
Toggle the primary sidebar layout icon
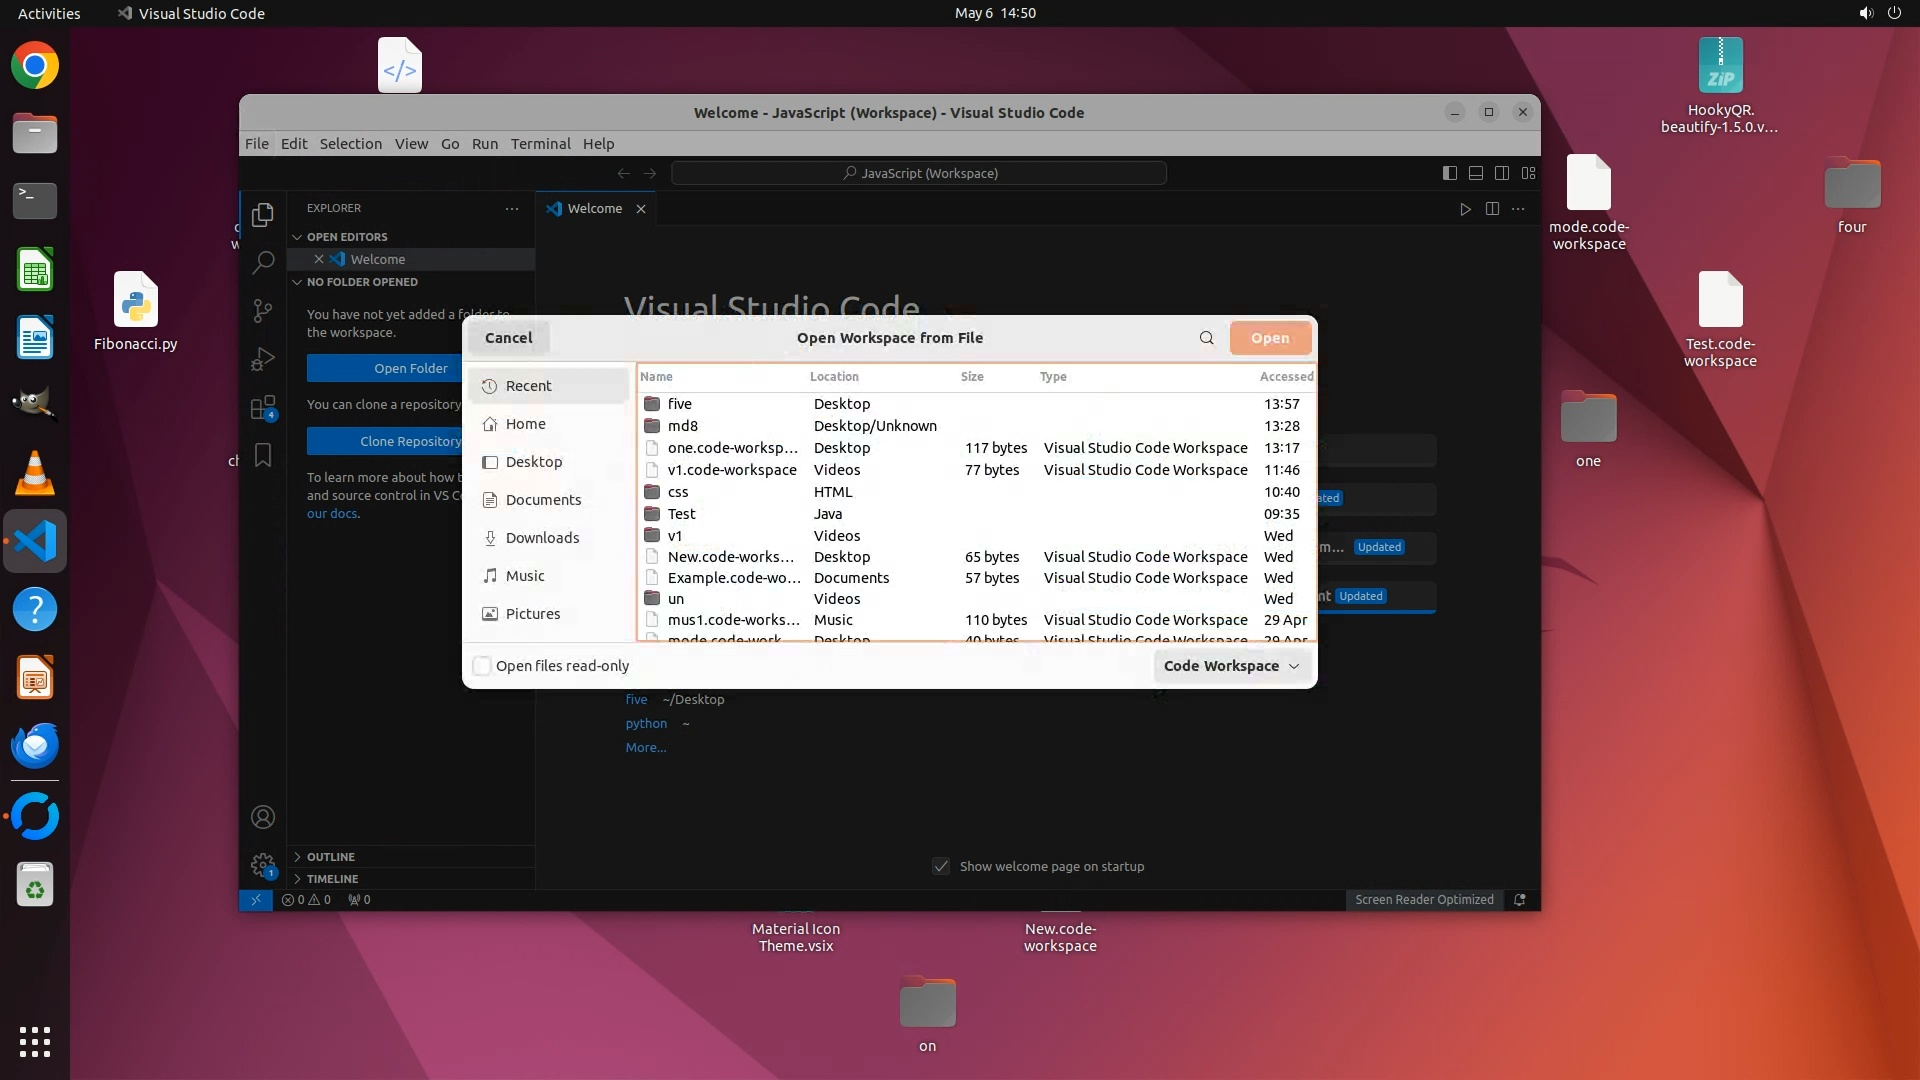[1449, 173]
